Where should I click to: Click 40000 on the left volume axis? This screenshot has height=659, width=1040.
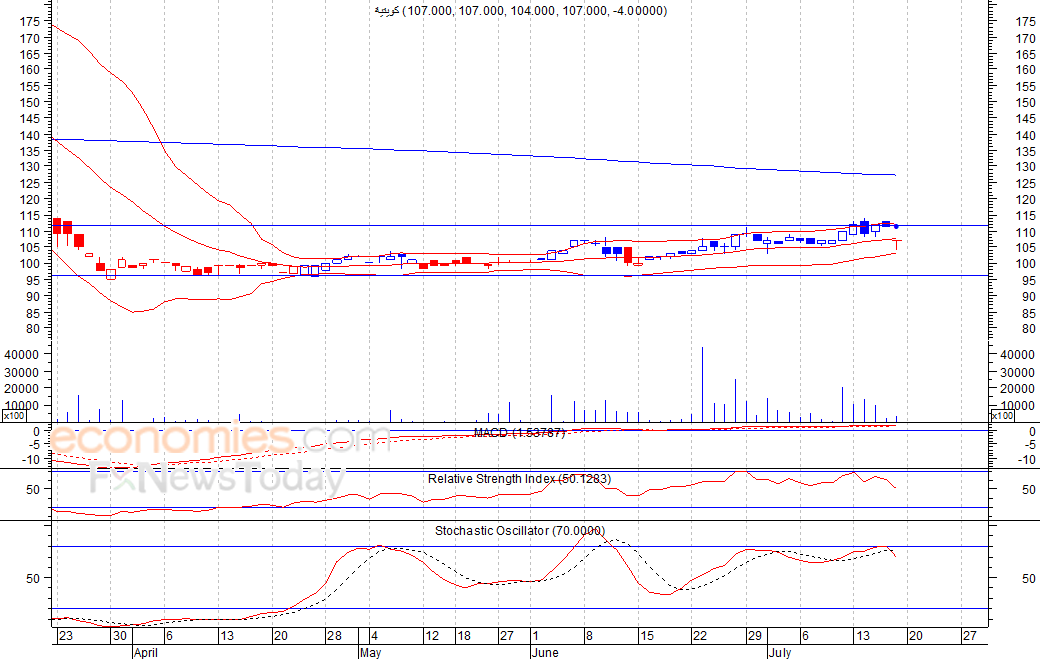(23, 355)
